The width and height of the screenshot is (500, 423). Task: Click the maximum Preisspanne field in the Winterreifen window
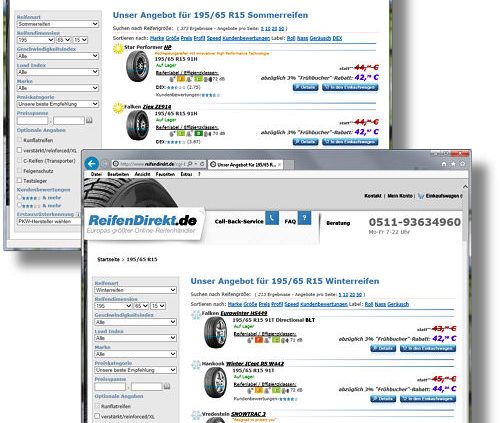(x=147, y=387)
